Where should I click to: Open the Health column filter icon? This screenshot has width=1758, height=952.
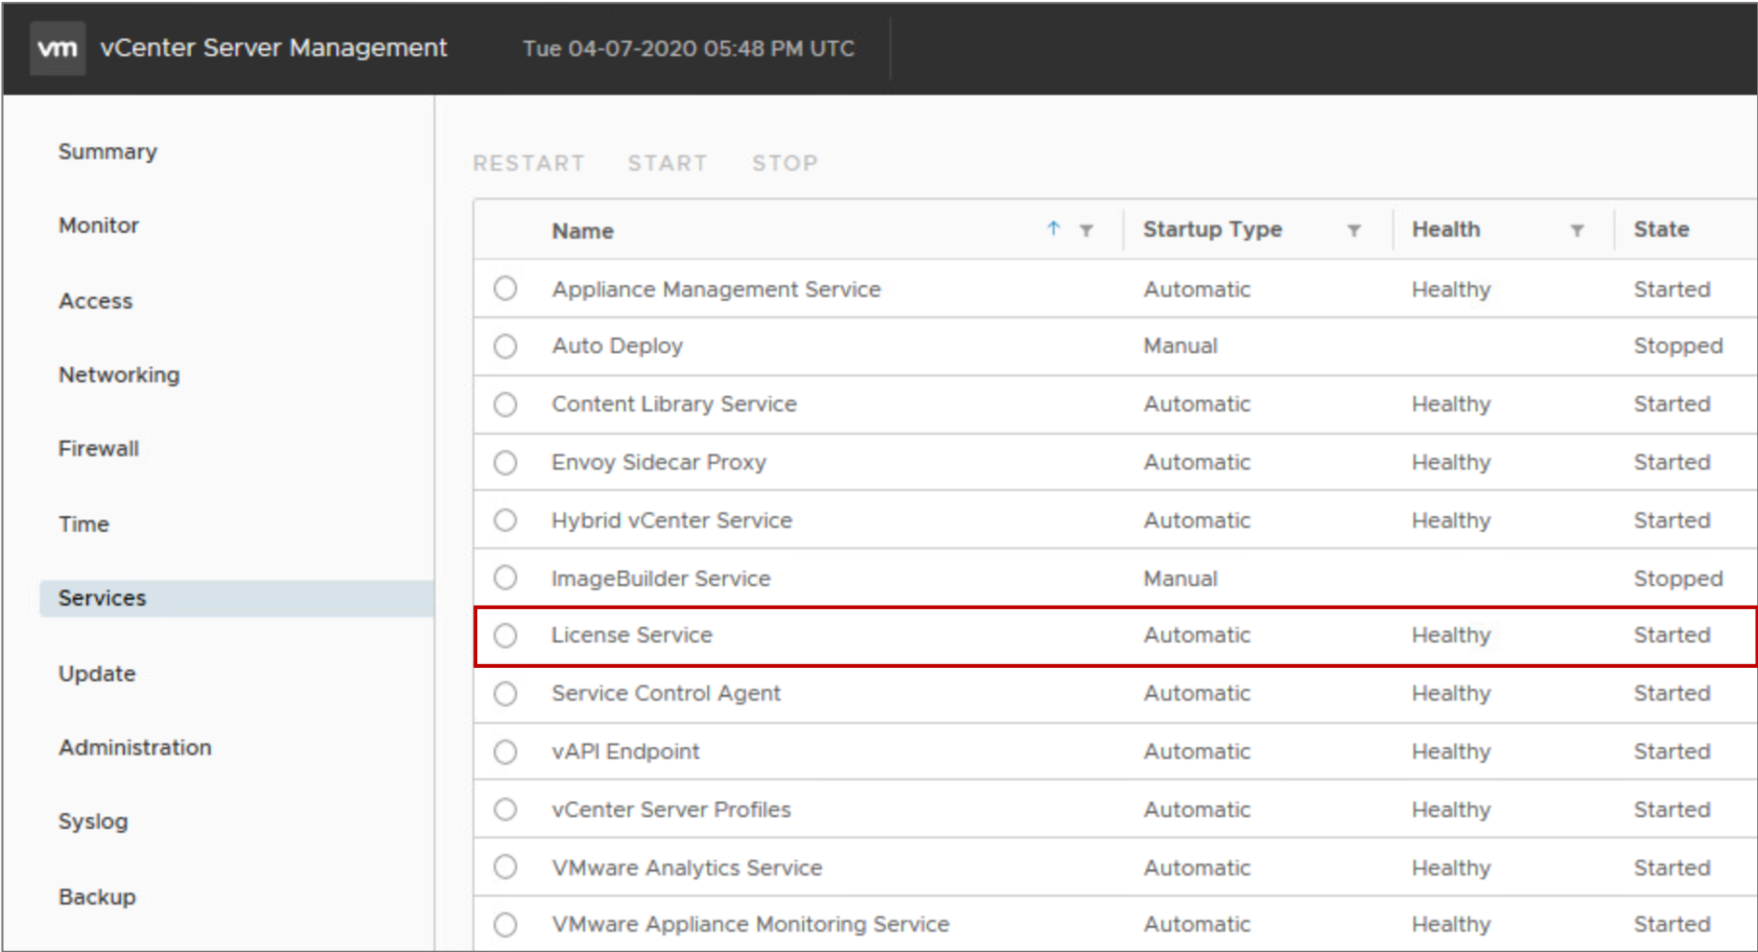[1576, 231]
